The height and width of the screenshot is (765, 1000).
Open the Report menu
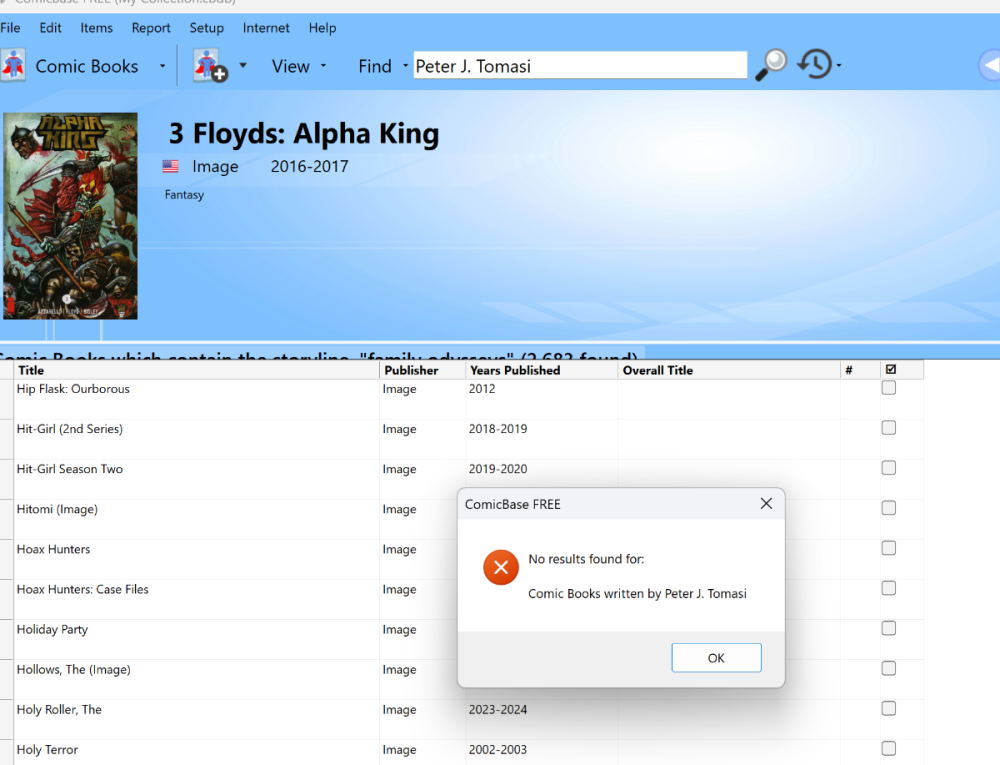(x=151, y=28)
